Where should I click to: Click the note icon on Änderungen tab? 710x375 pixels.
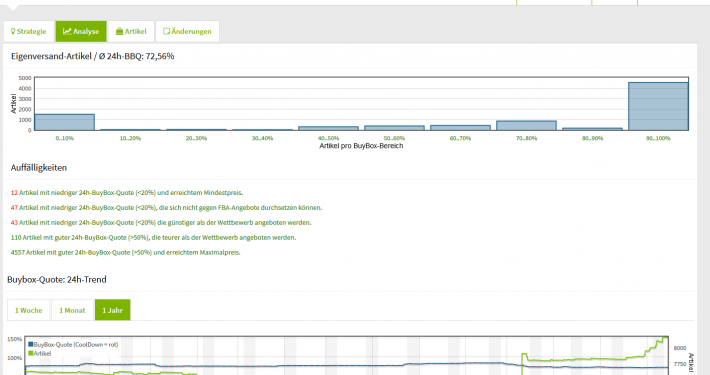166,31
